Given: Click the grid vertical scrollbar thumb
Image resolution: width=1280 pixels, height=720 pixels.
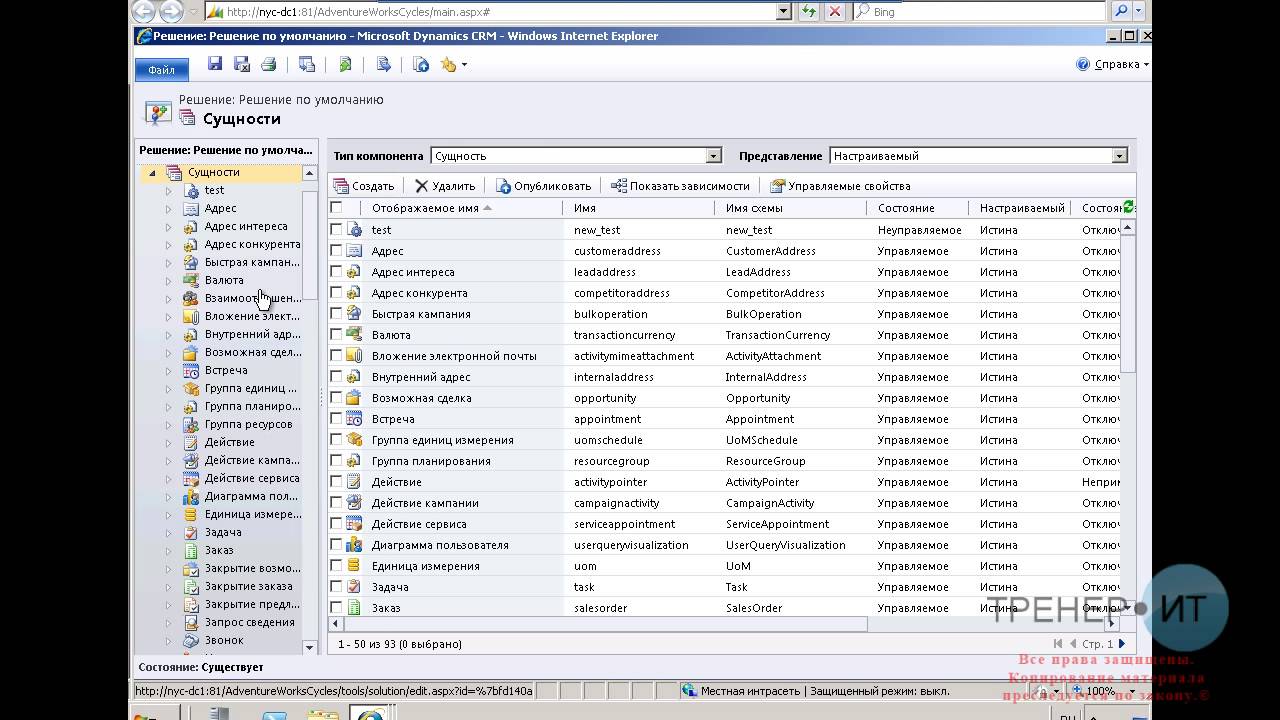Looking at the screenshot, I should point(1128,305).
